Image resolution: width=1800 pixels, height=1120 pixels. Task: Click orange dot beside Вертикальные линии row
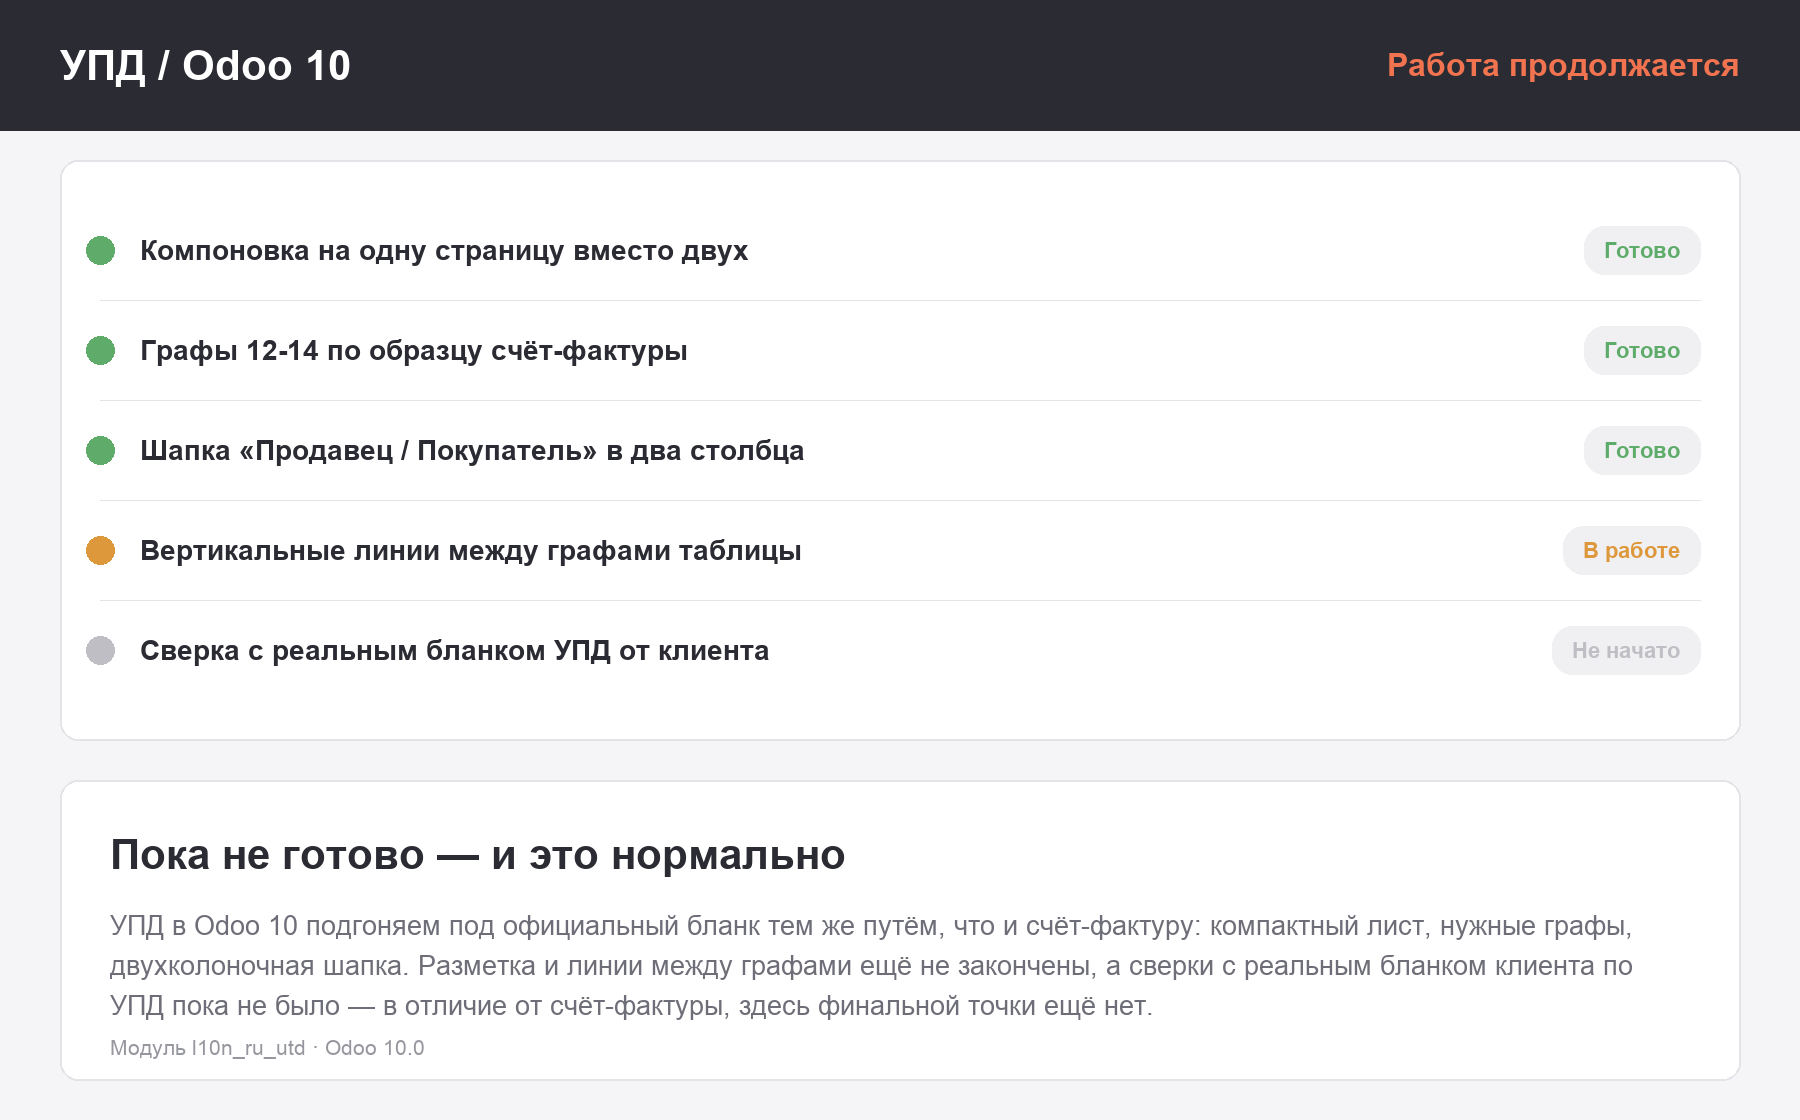[x=100, y=550]
